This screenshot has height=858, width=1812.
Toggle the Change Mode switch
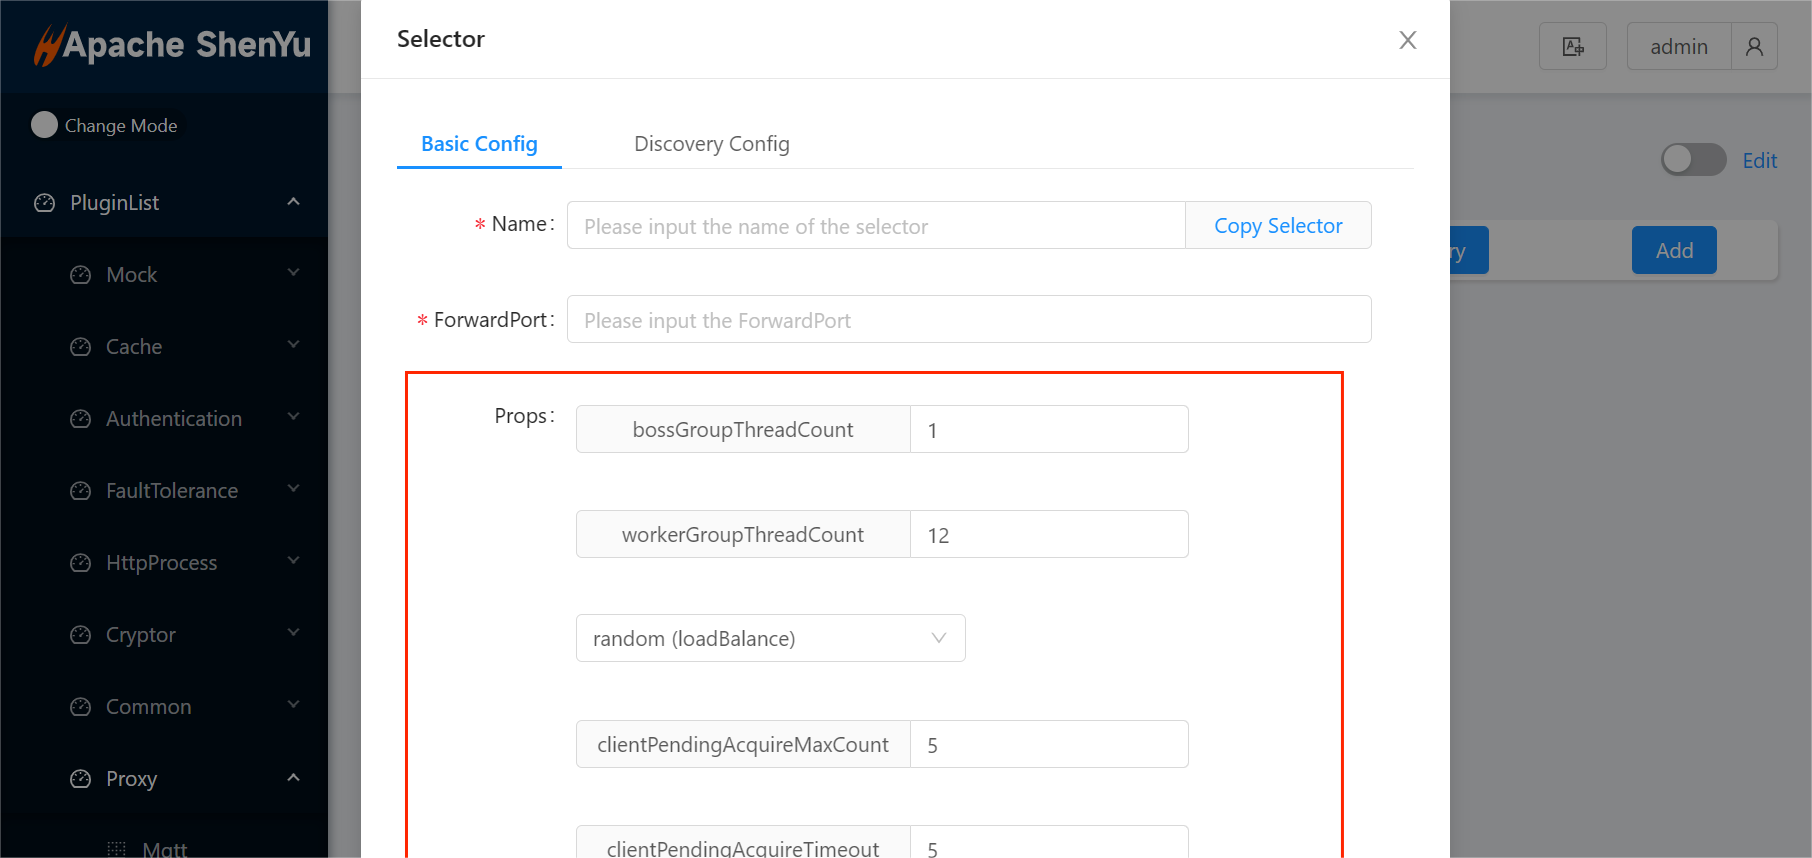[x=45, y=125]
